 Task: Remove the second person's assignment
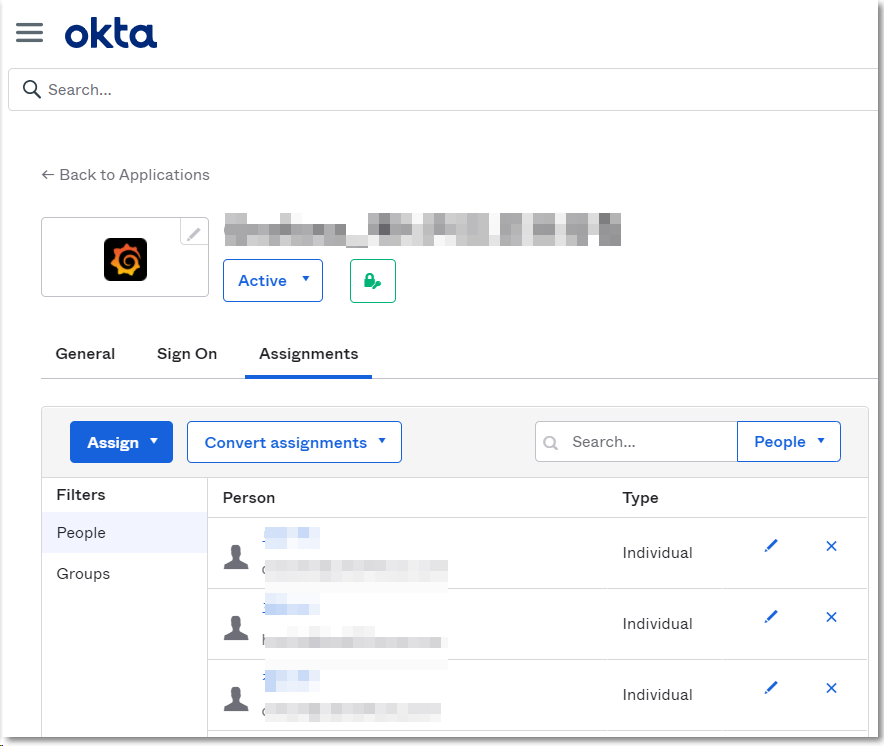[x=831, y=617]
